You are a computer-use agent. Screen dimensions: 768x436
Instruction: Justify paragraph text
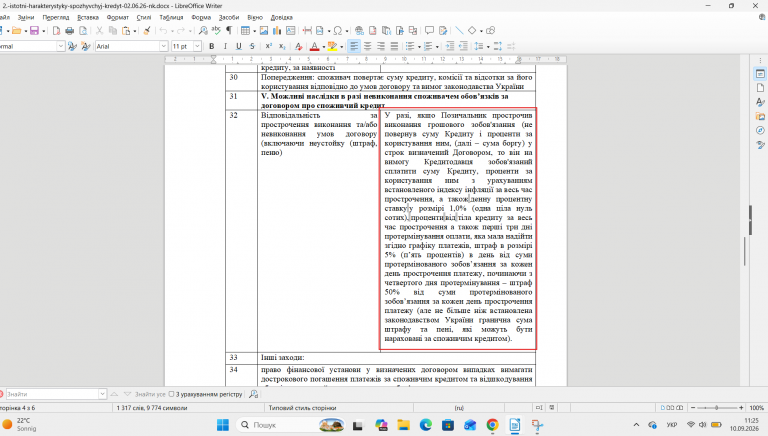[x=394, y=46]
